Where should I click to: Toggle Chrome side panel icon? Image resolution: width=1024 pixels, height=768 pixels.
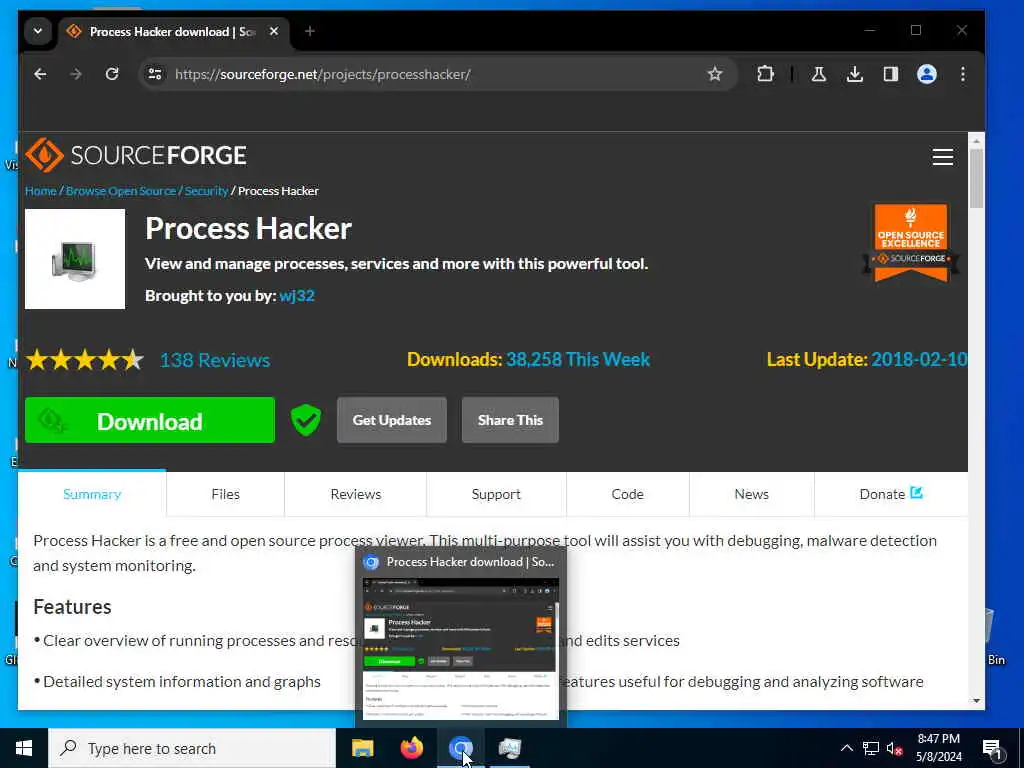[891, 74]
